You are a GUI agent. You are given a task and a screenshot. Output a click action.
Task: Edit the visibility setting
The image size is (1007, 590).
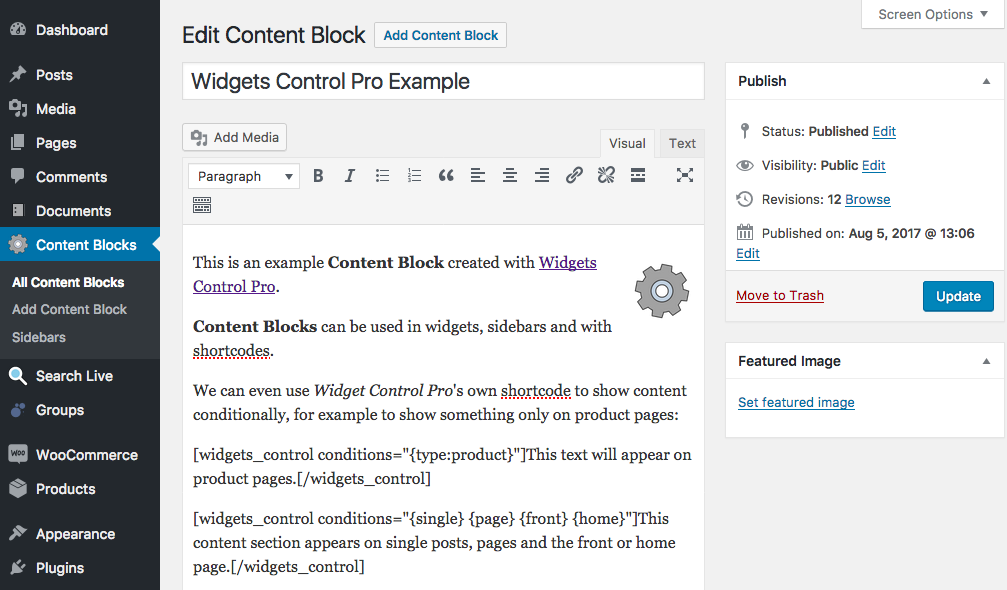click(x=873, y=166)
